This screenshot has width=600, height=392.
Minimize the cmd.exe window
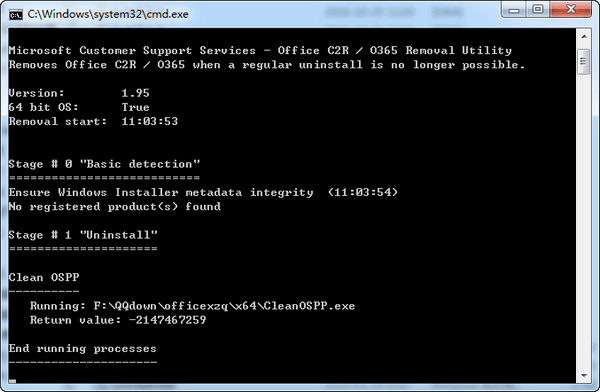514,9
